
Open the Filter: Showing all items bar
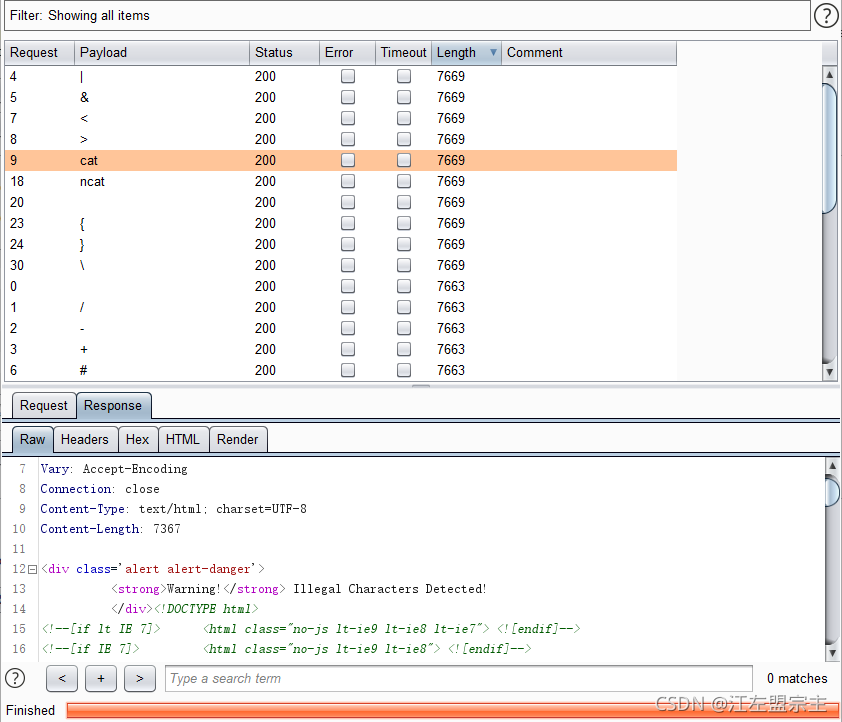coord(407,16)
